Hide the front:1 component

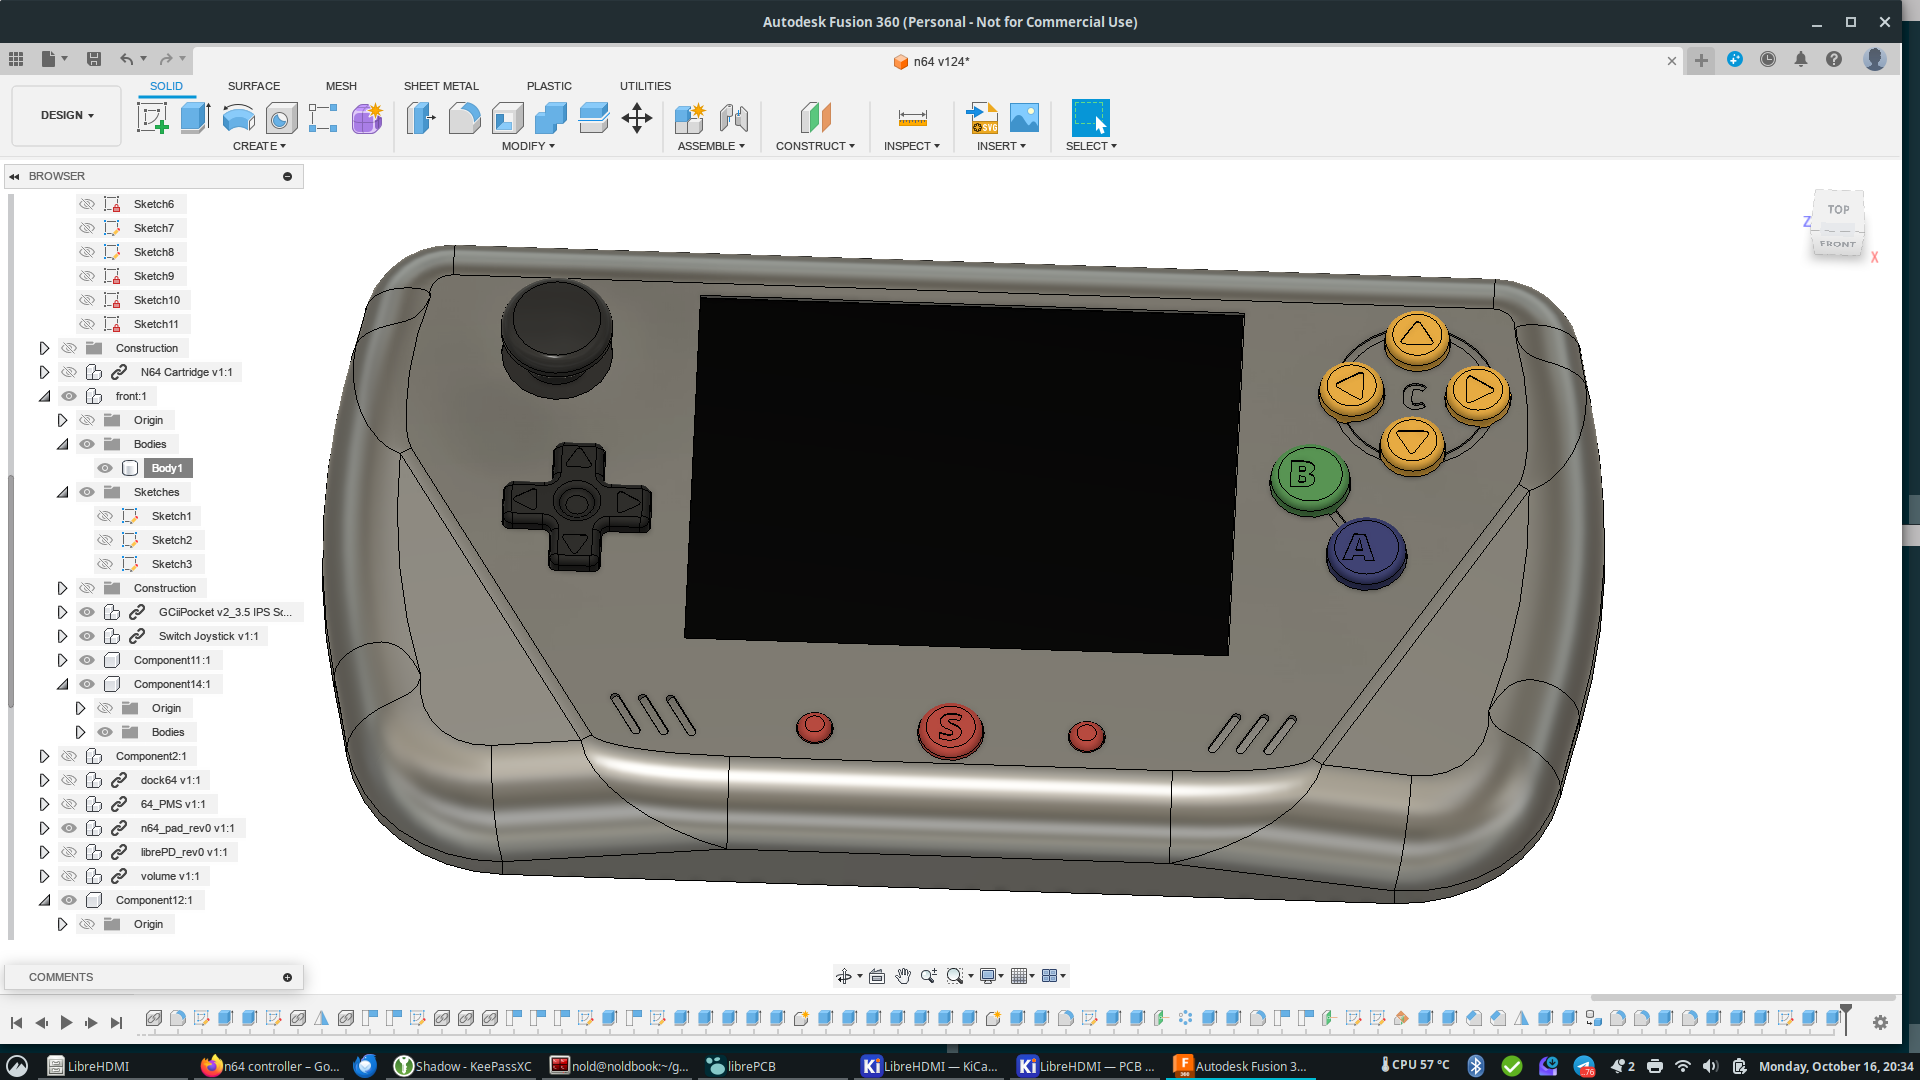click(x=69, y=396)
